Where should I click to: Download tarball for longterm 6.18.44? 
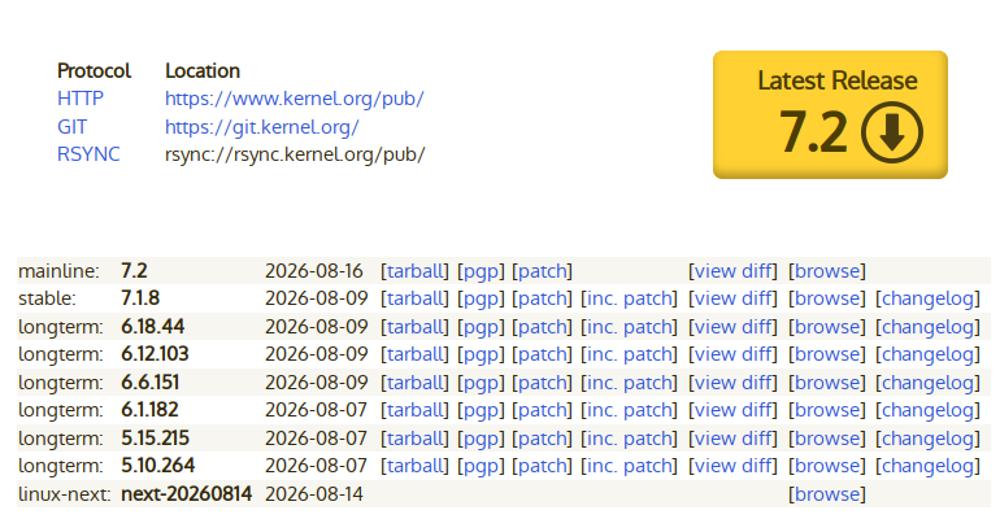pyautogui.click(x=415, y=326)
